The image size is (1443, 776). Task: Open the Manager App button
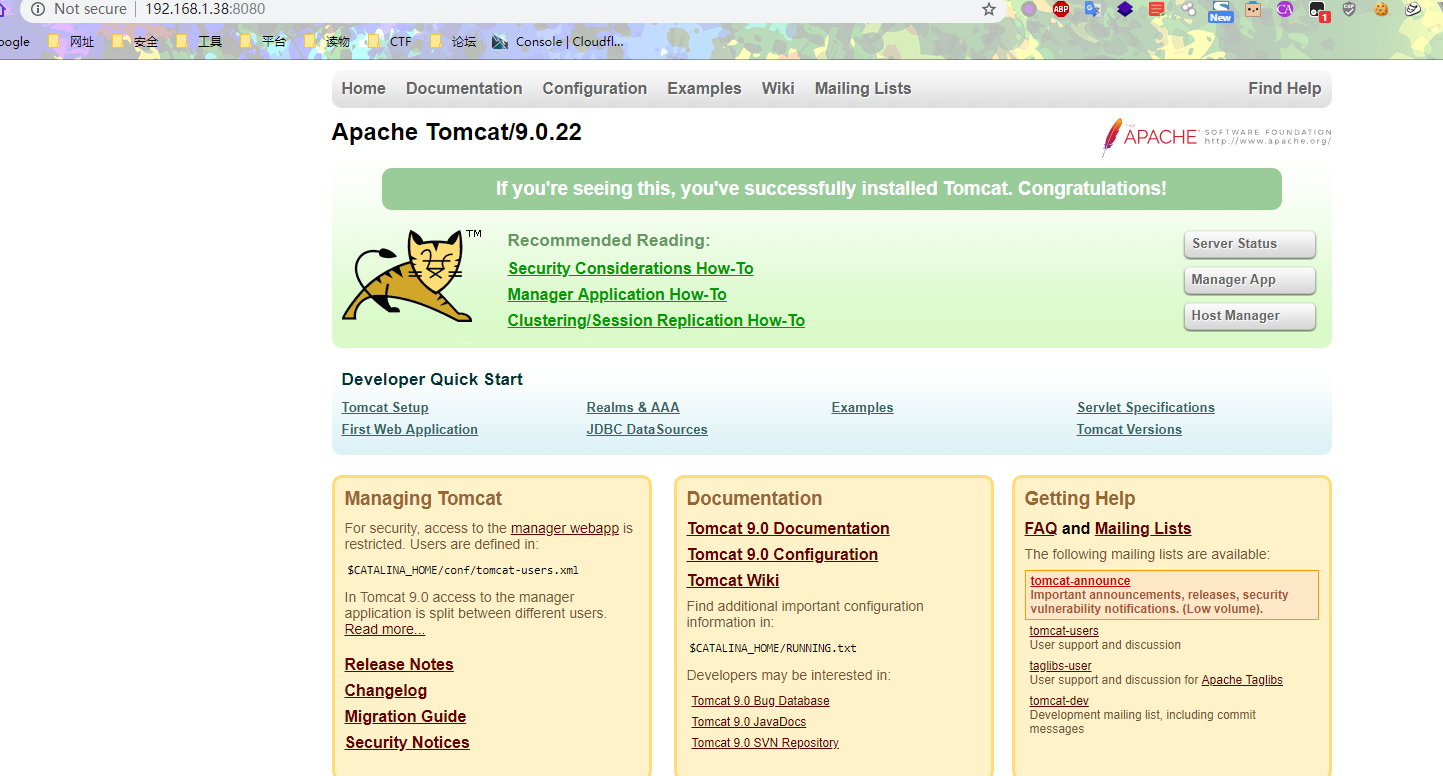tap(1249, 280)
